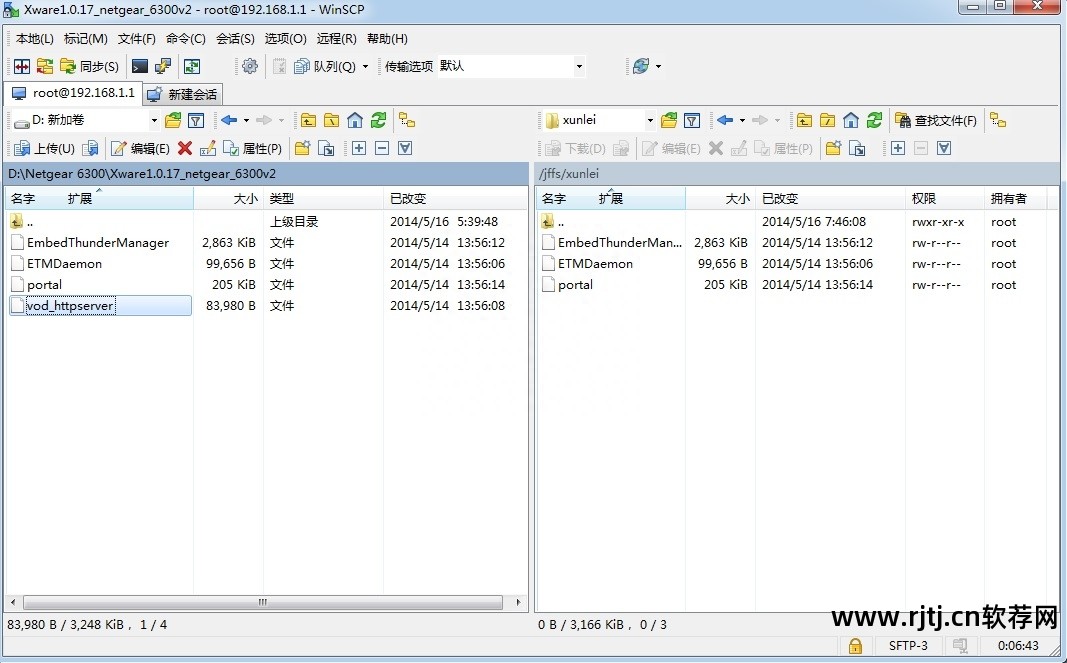Viewport: 1067px width, 663px height.
Task: Click the 上传(U) upload button
Action: 44,148
